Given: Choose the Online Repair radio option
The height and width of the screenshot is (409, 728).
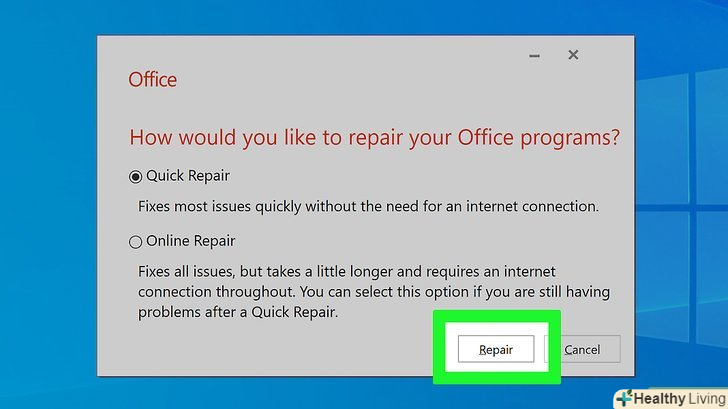Looking at the screenshot, I should (x=136, y=241).
